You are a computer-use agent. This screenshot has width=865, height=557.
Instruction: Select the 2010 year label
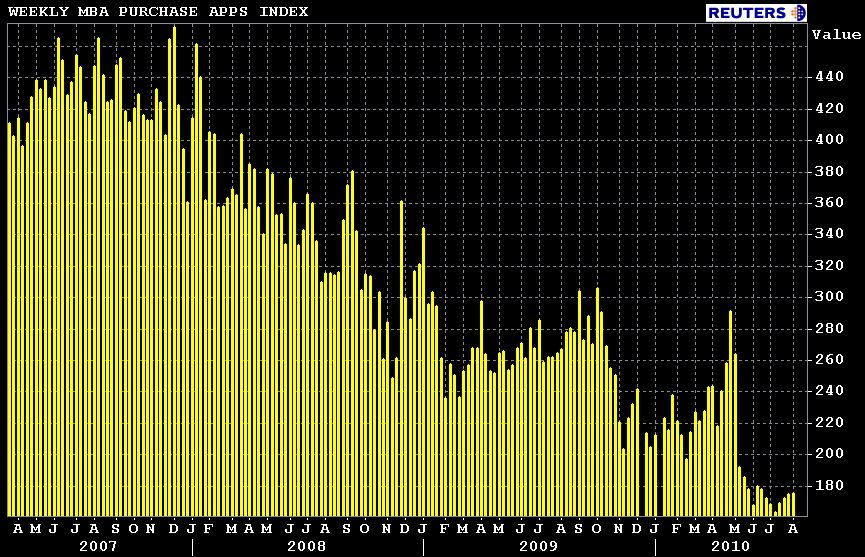[729, 546]
